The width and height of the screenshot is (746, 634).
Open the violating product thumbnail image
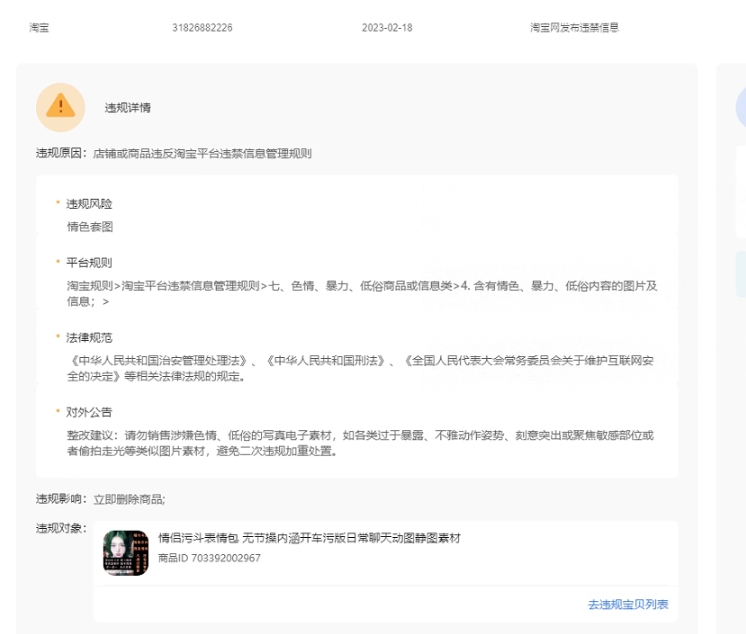125,553
